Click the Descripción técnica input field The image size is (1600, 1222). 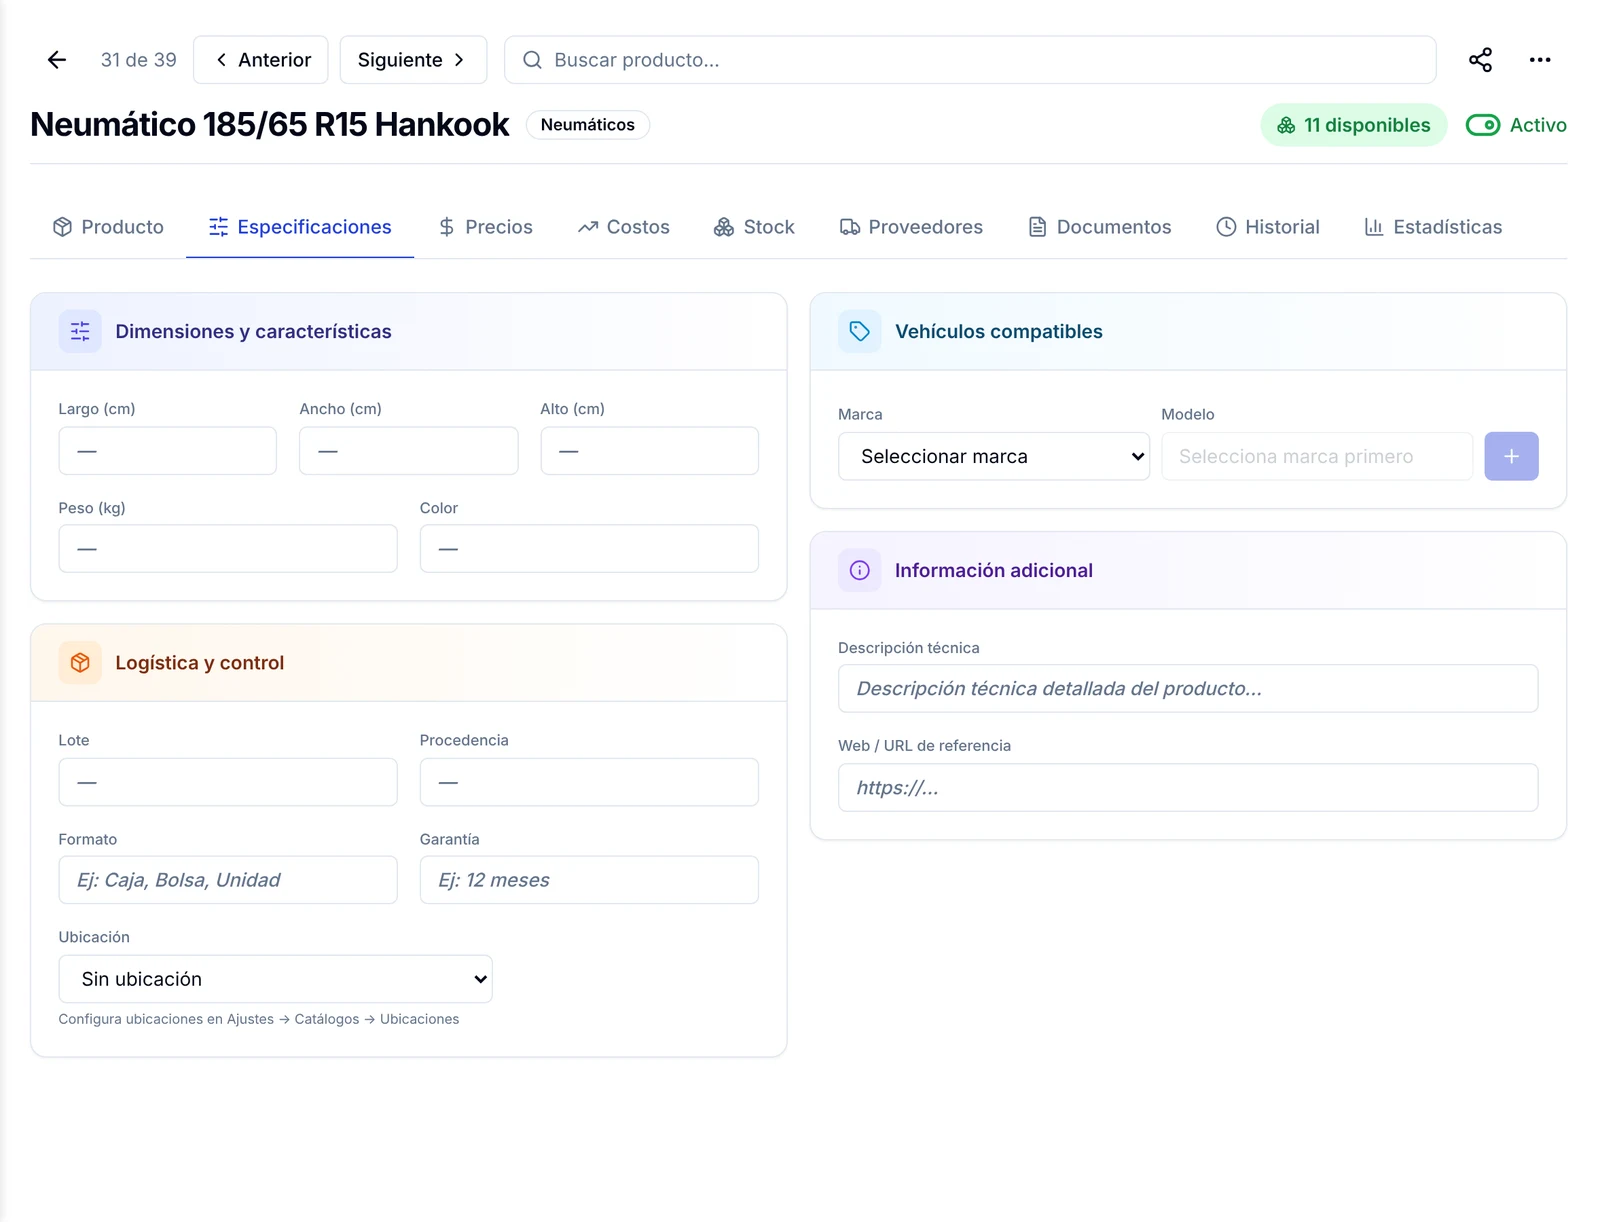(x=1188, y=689)
